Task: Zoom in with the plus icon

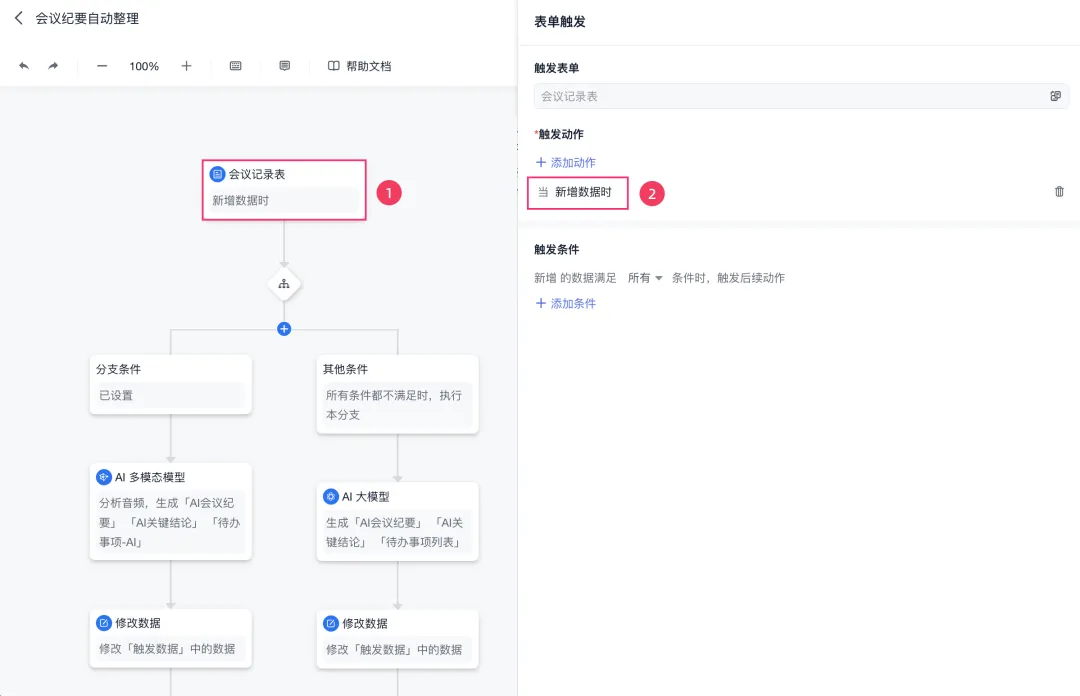Action: coord(187,66)
